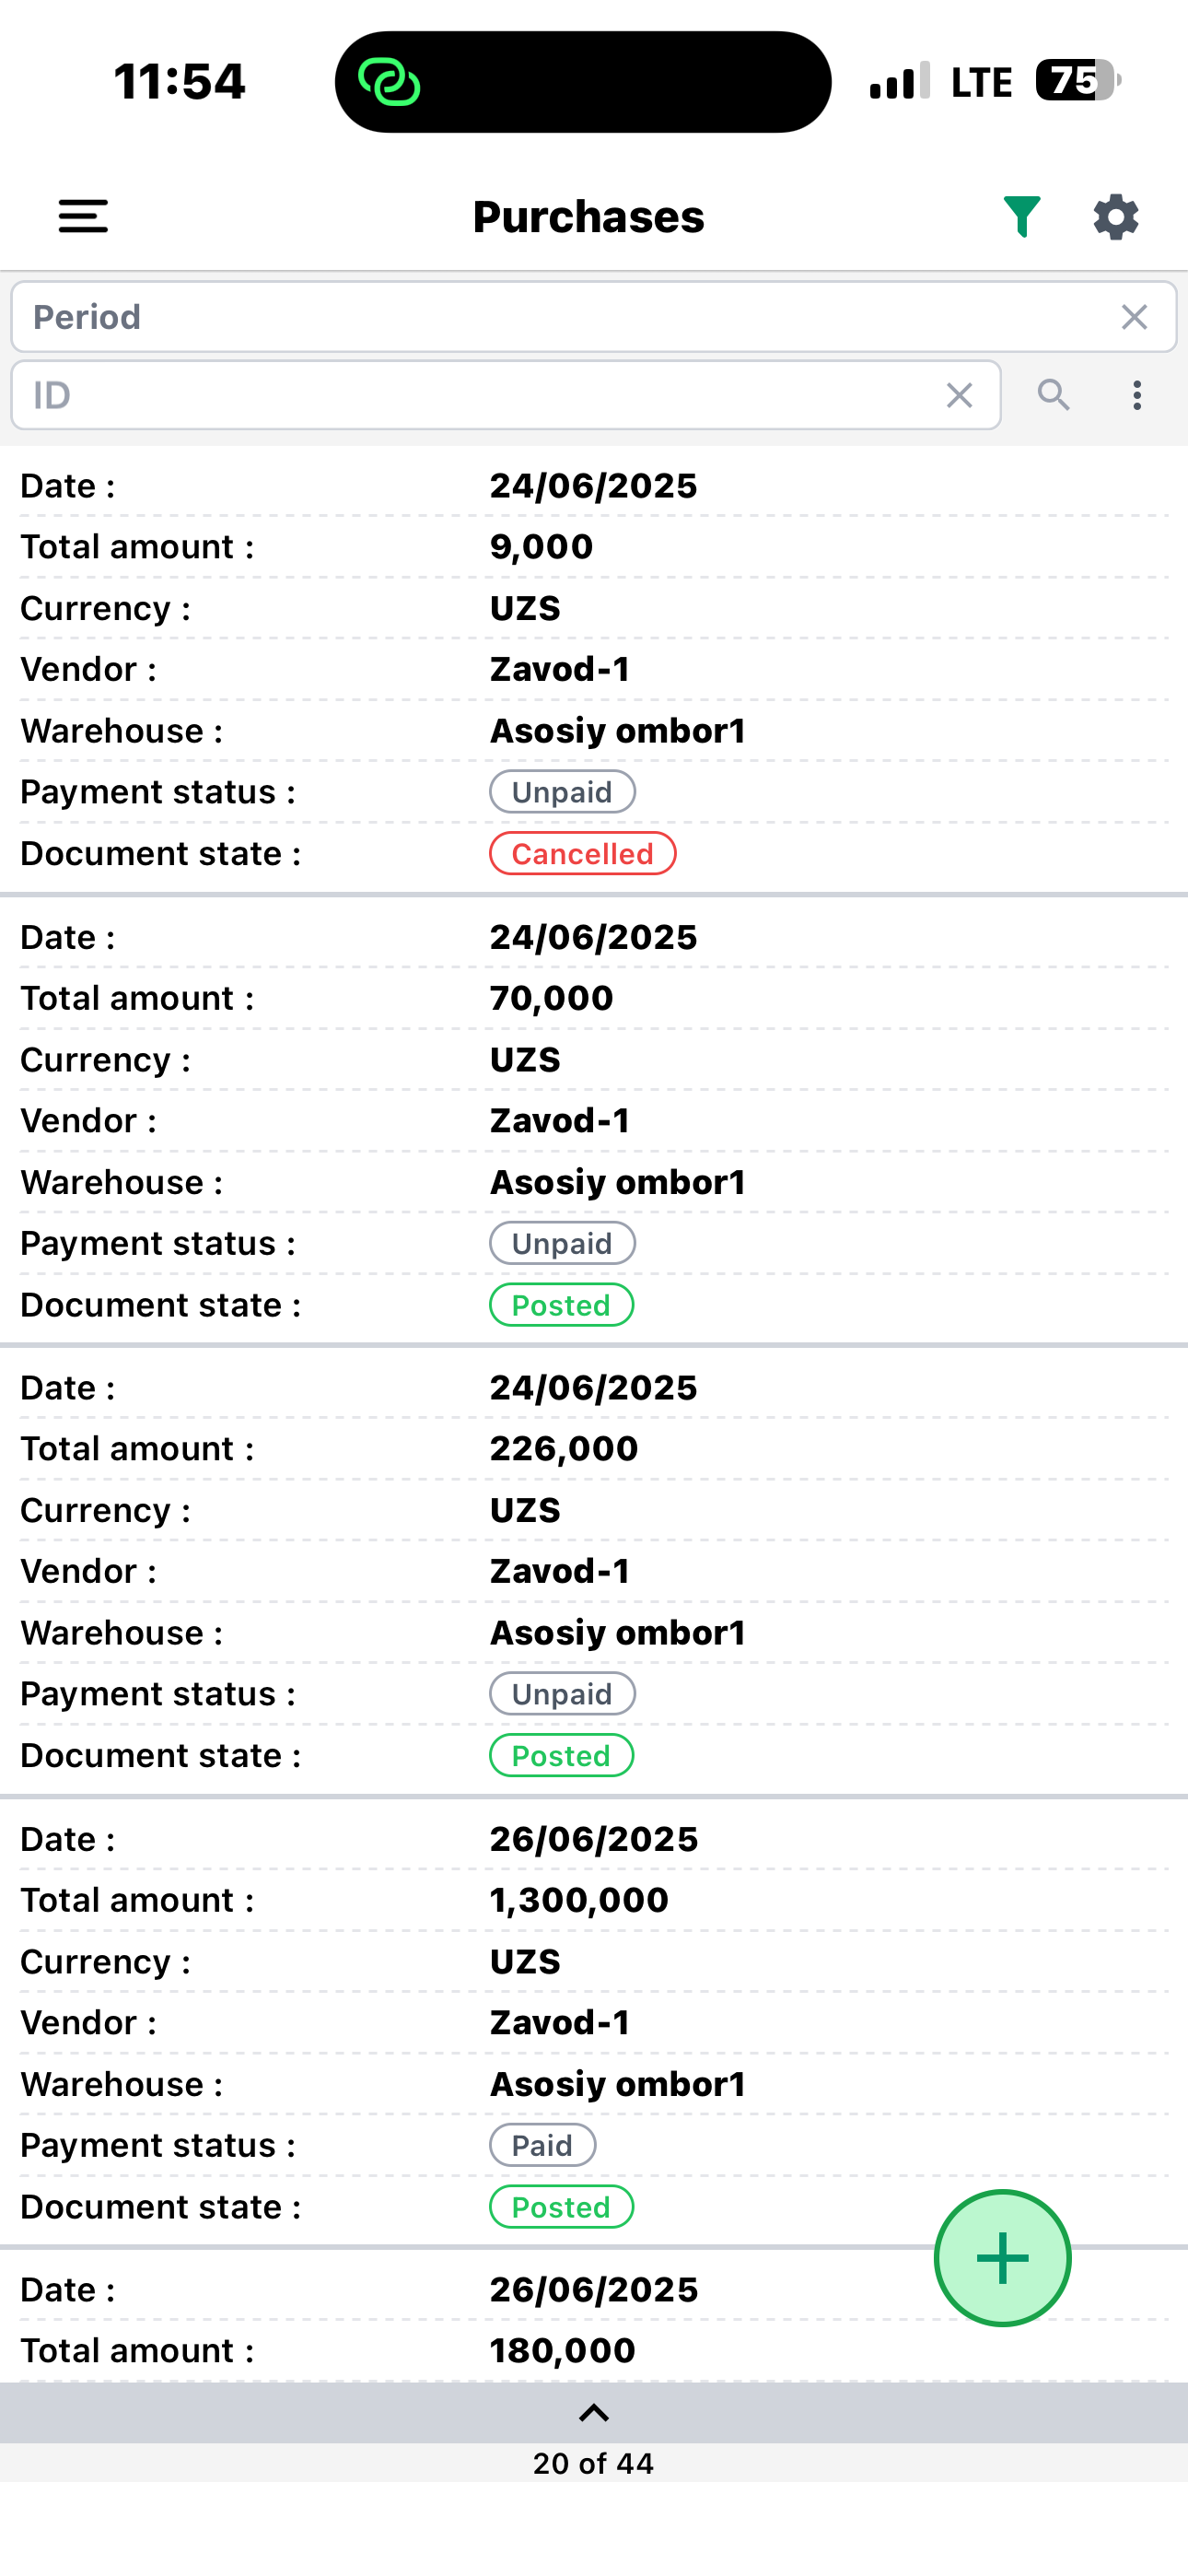Select the 1,300,000 total amount value
Image resolution: width=1188 pixels, height=2576 pixels.
coord(579,1900)
